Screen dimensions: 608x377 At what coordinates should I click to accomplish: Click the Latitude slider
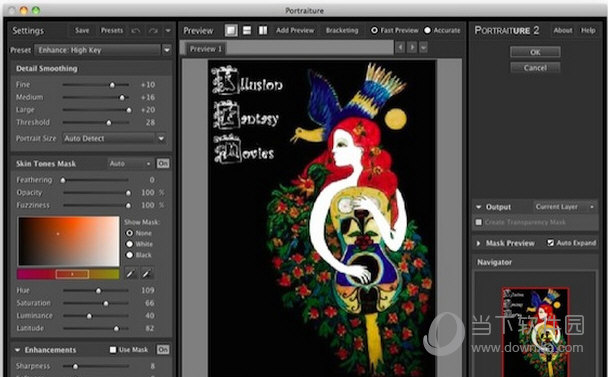(x=96, y=329)
